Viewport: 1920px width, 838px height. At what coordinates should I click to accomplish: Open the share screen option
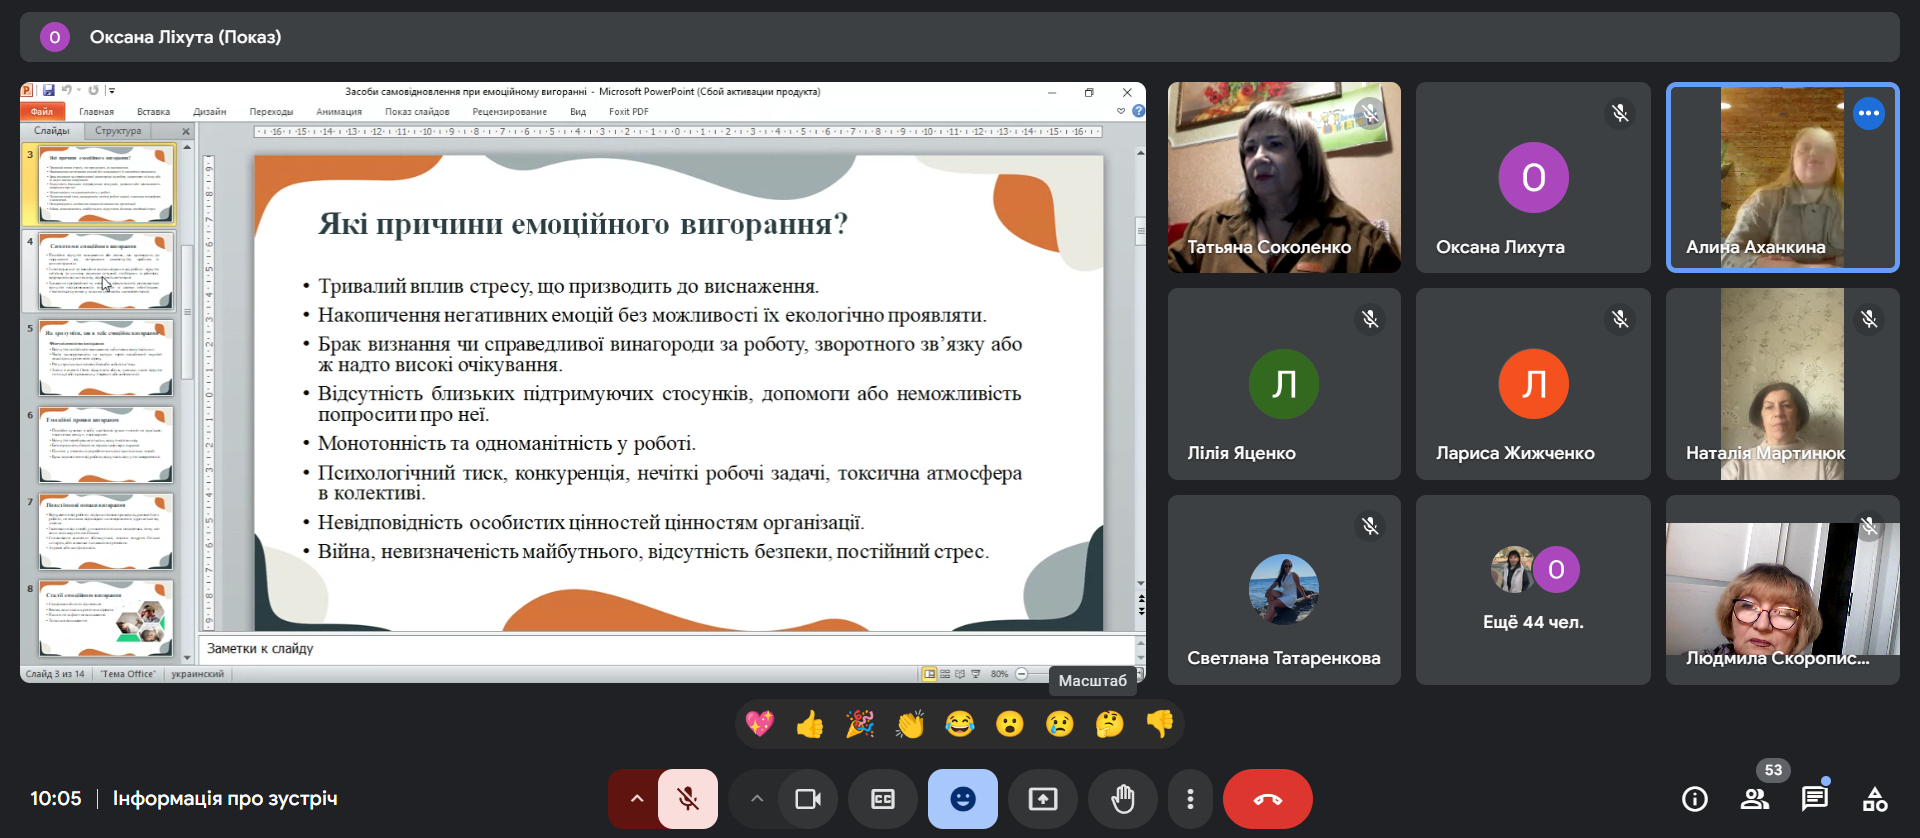[1043, 799]
